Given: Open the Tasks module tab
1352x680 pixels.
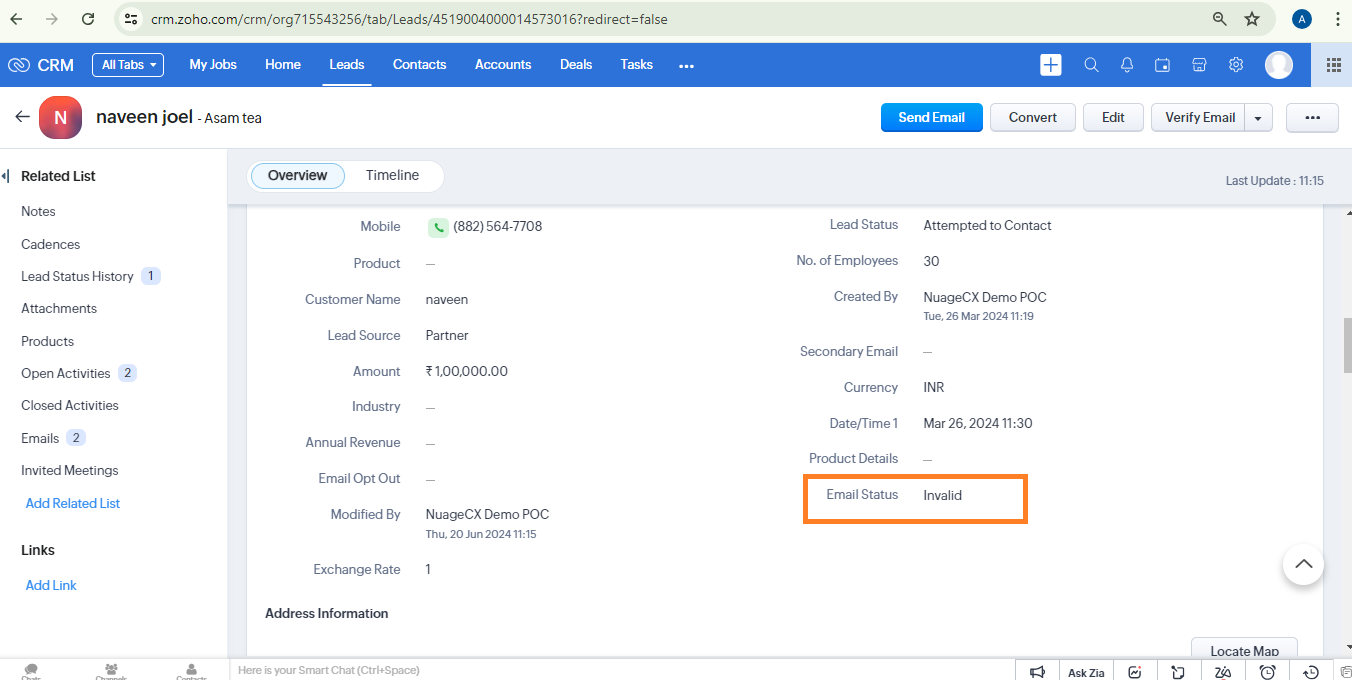Looking at the screenshot, I should (636, 65).
